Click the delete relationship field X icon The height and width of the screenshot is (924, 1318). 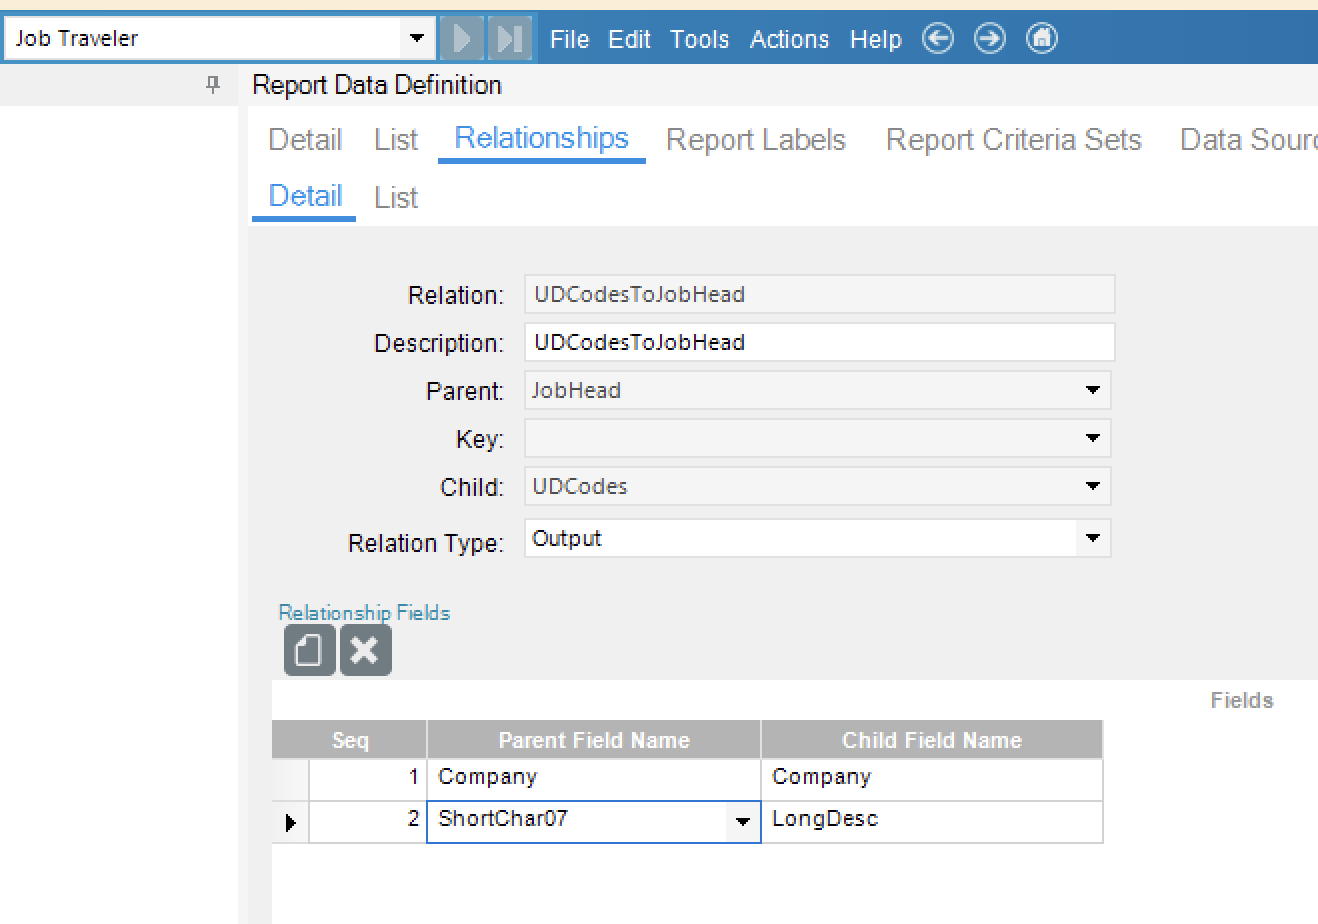365,651
